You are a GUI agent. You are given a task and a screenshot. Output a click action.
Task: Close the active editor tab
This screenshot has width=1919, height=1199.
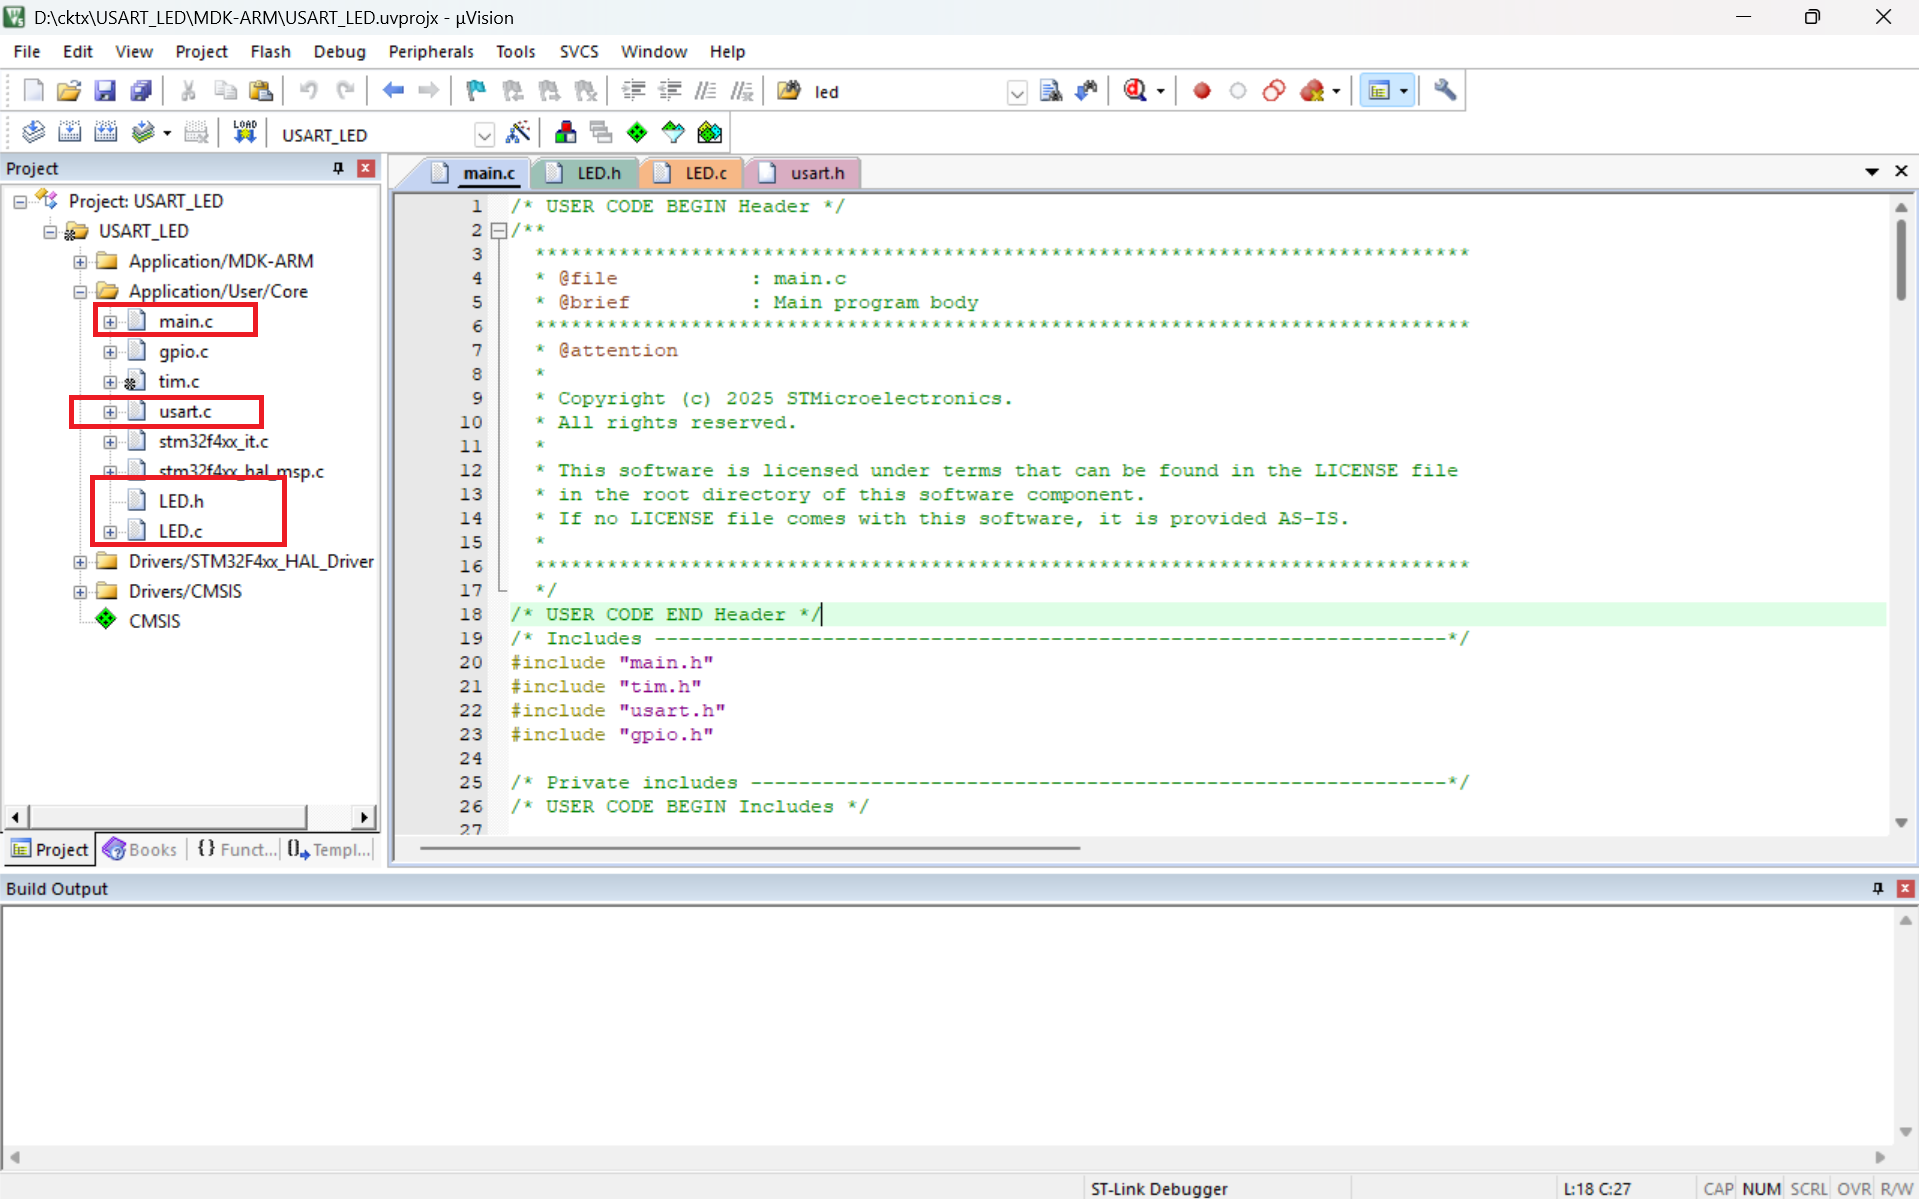pyautogui.click(x=1901, y=171)
